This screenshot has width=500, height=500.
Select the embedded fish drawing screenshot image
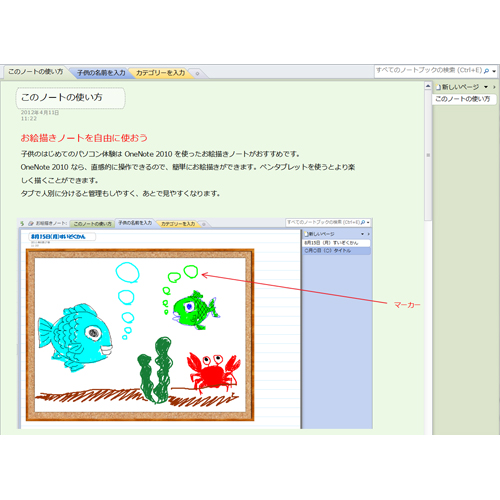[195, 323]
